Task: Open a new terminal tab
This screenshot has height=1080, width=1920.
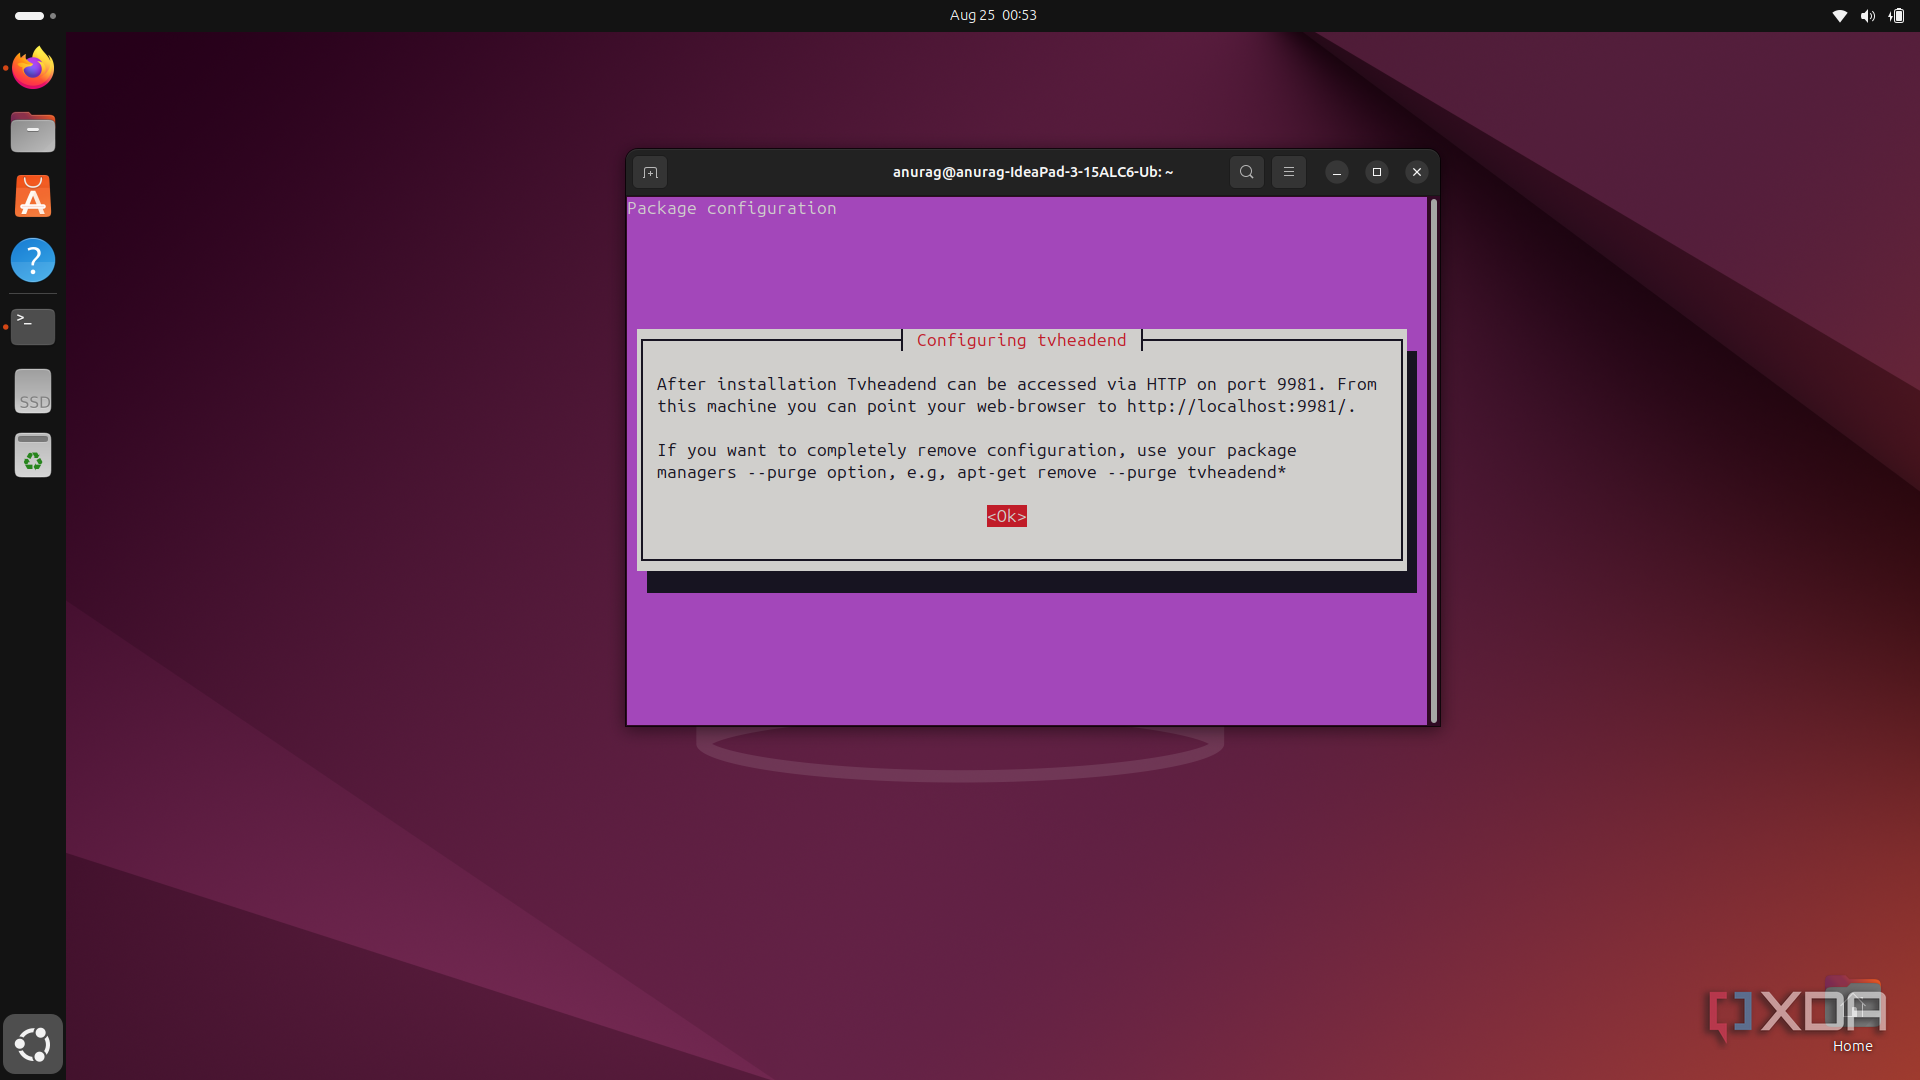Action: tap(650, 172)
